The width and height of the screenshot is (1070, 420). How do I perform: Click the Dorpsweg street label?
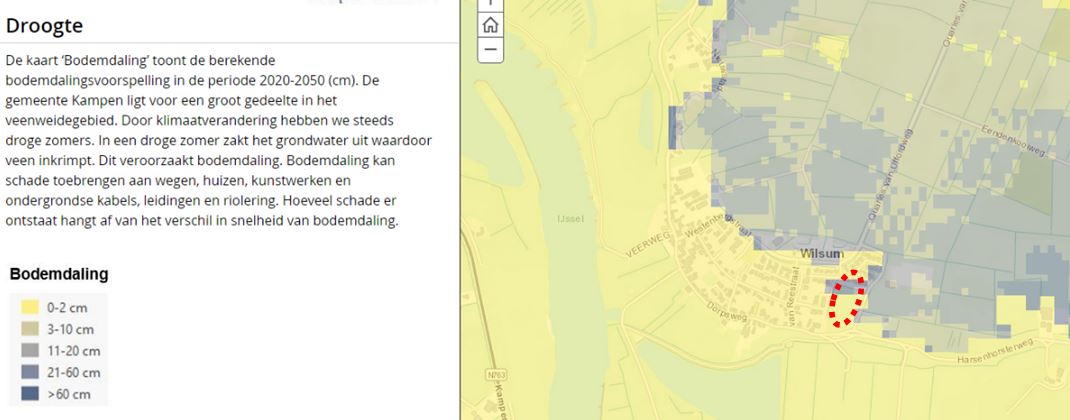pos(728,312)
